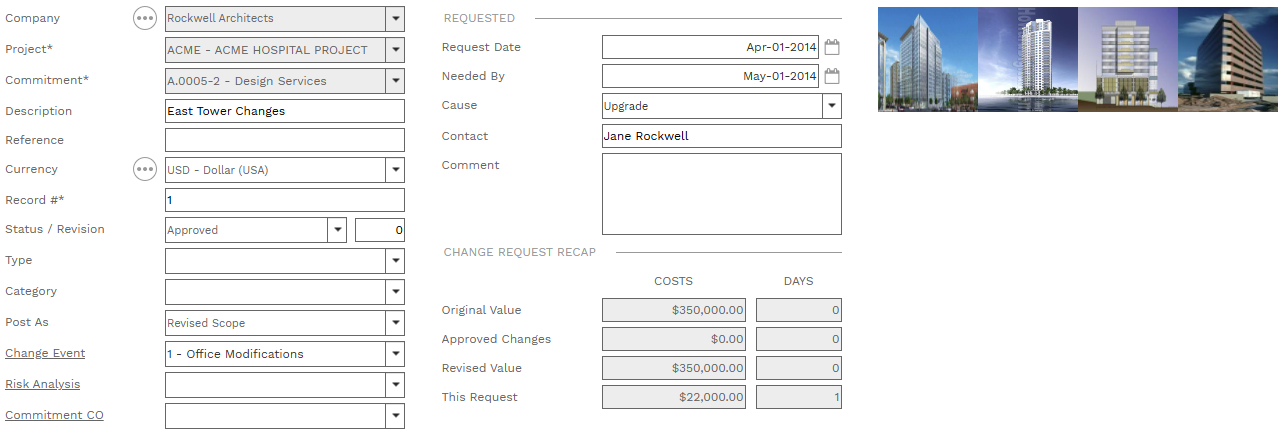Click the white tower by water thumbnail

pyautogui.click(x=1027, y=59)
